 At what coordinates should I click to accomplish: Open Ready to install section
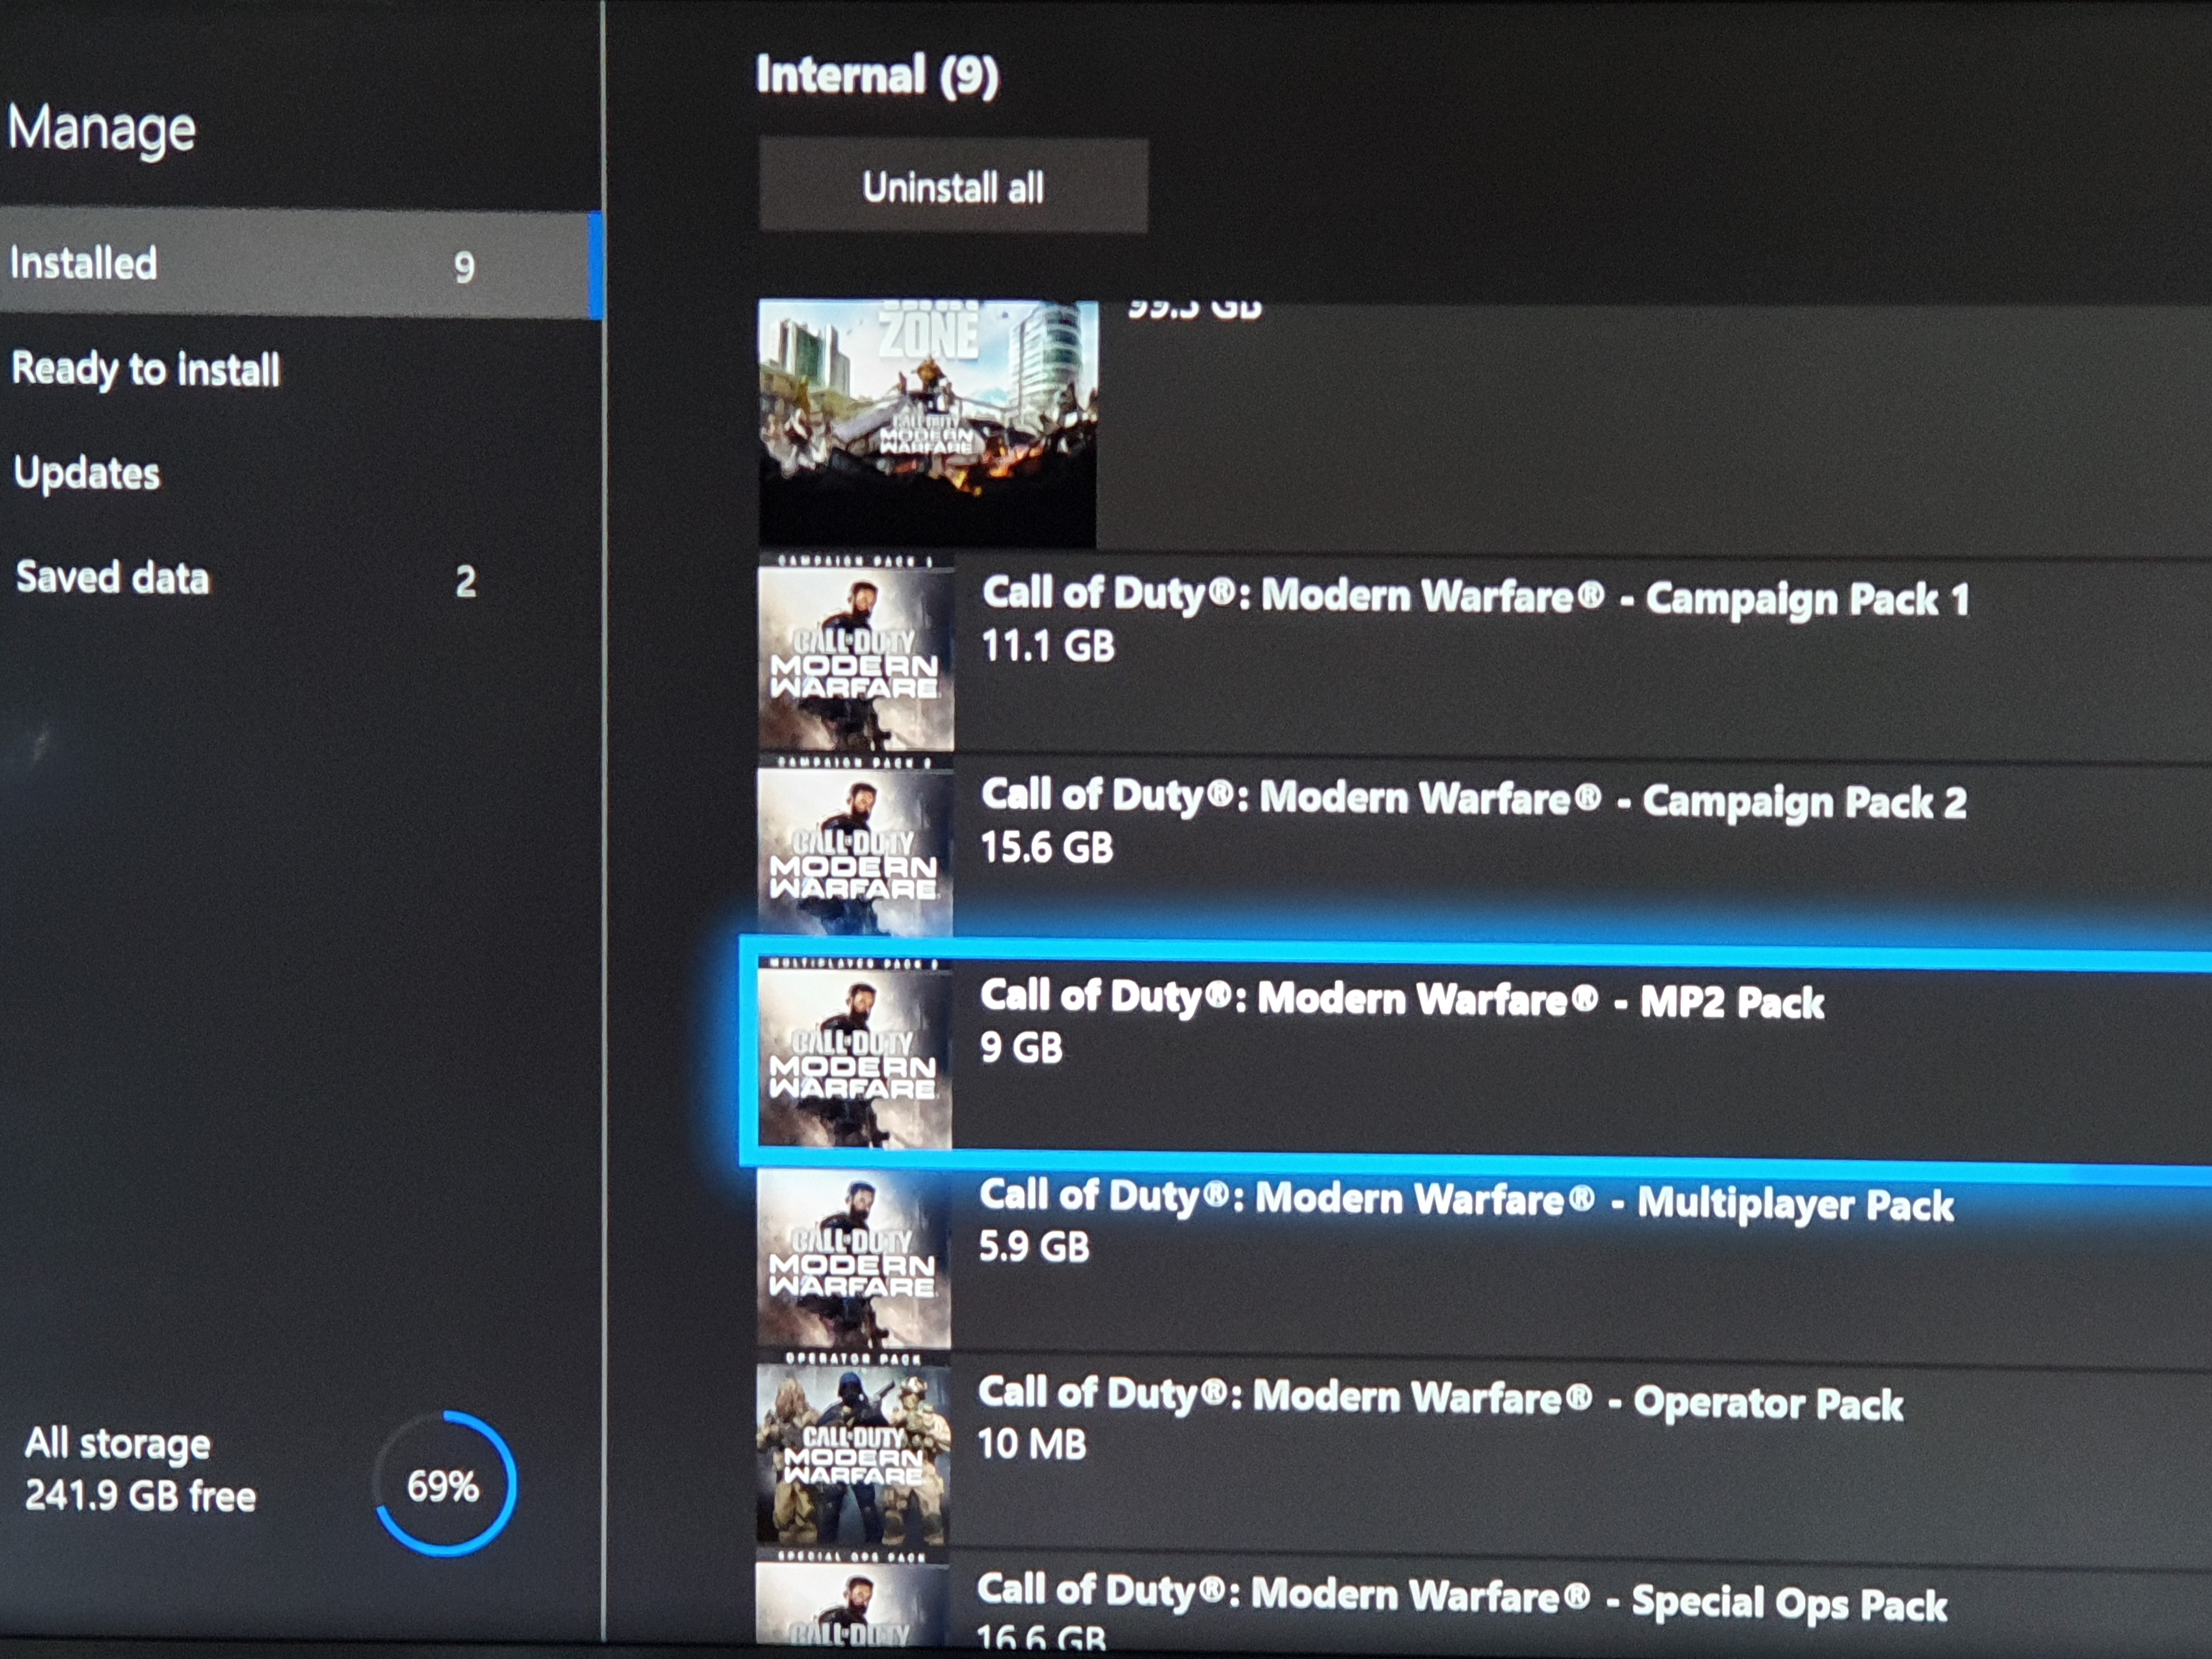tap(146, 369)
